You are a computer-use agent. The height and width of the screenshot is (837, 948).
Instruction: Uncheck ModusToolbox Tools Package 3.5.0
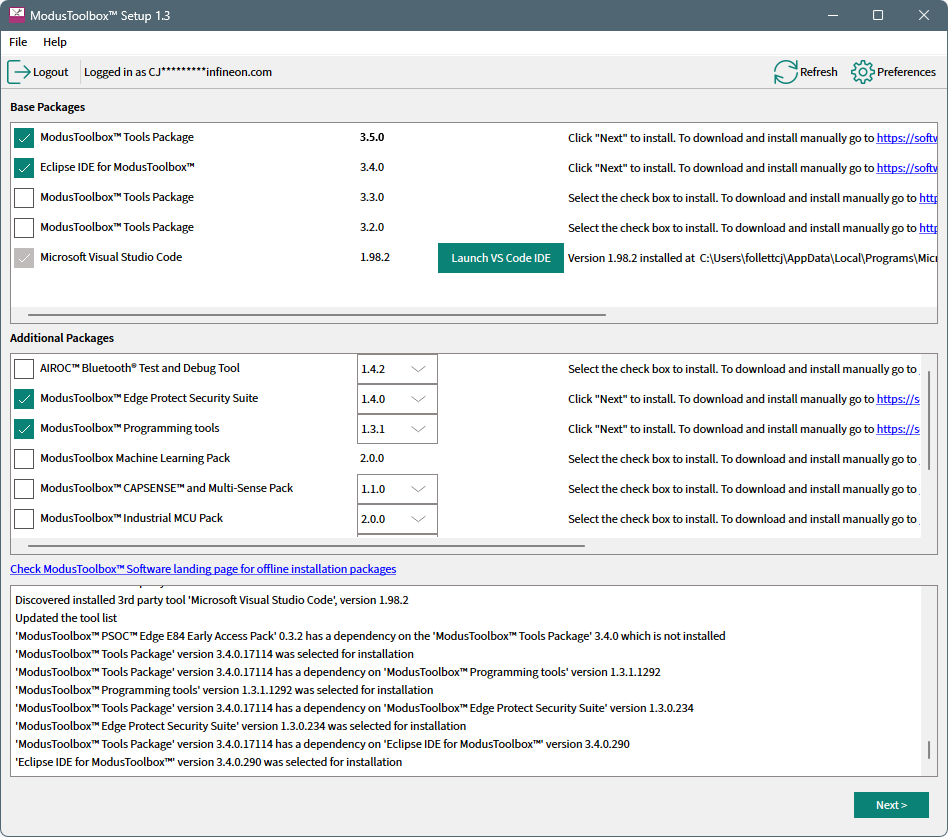coord(24,138)
